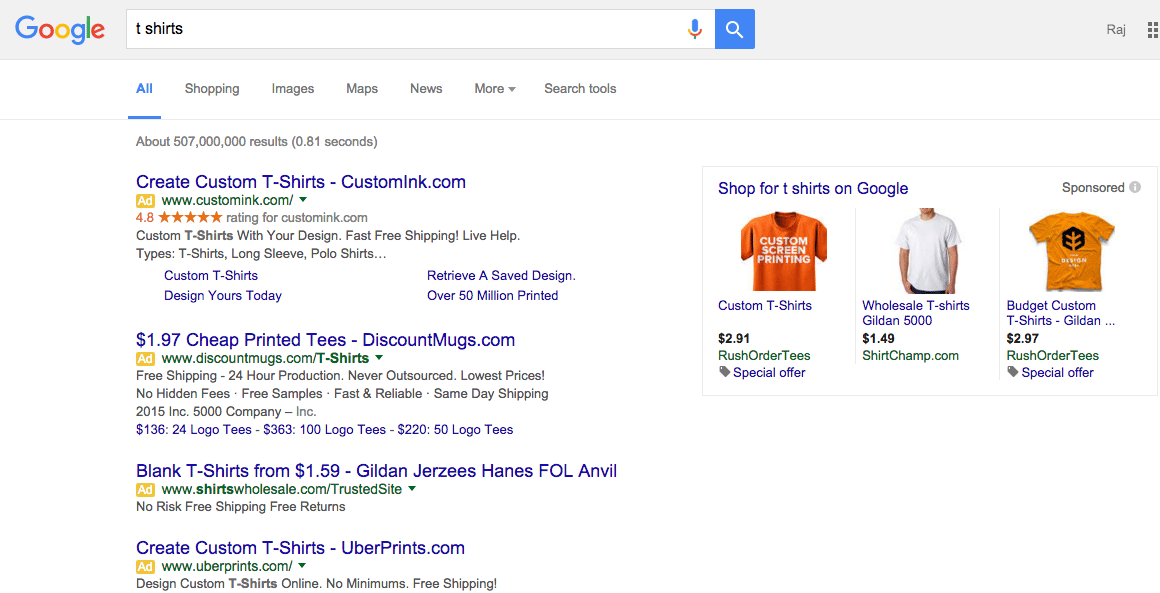Click Retrieve A Saved Design sitelink
The height and width of the screenshot is (593, 1160).
(x=502, y=276)
